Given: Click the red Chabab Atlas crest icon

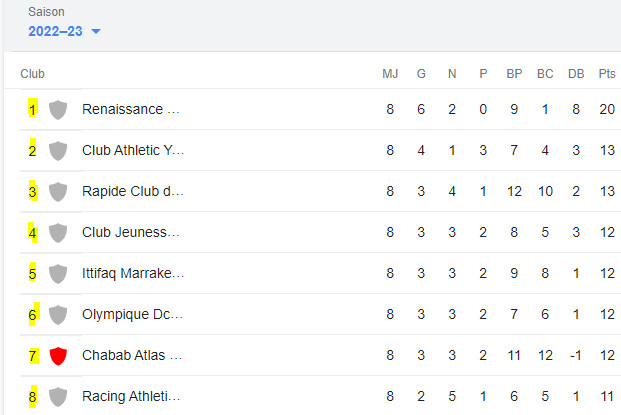Looking at the screenshot, I should click(58, 355).
